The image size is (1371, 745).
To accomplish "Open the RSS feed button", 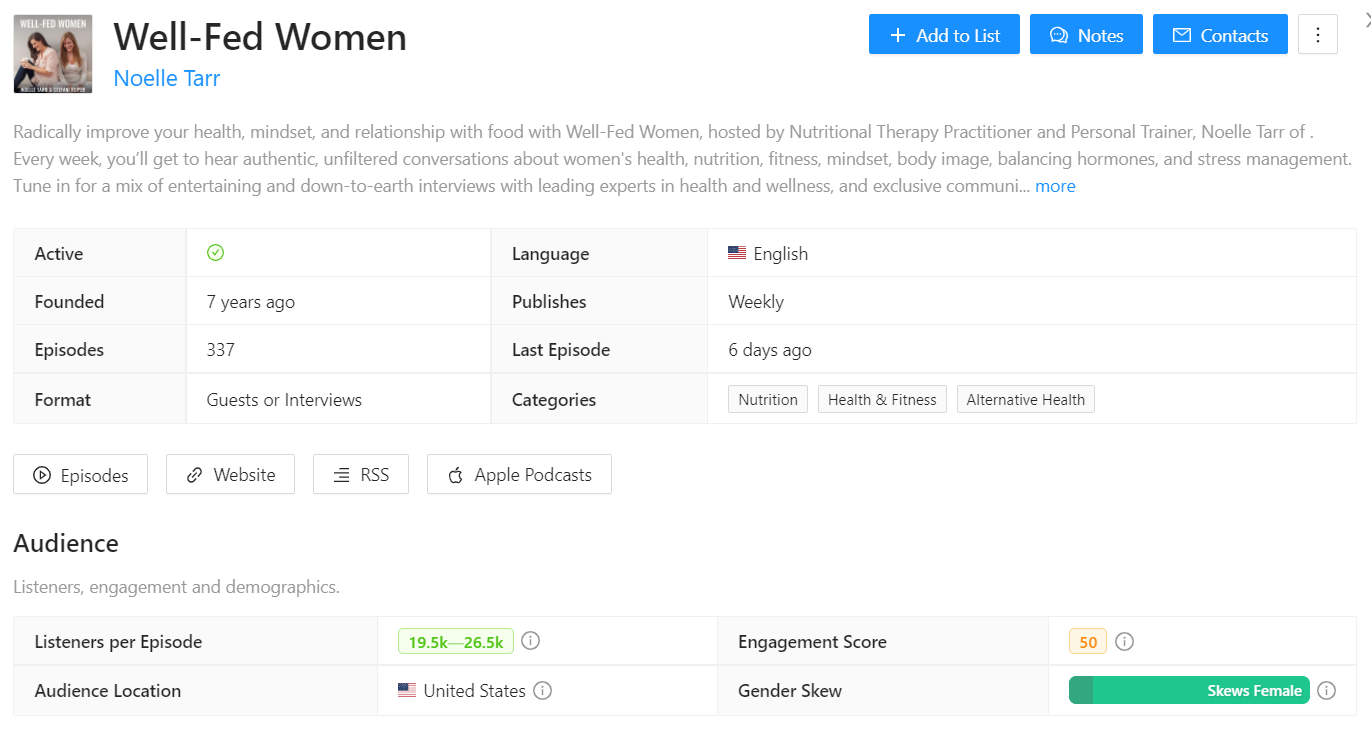I will pyautogui.click(x=361, y=475).
